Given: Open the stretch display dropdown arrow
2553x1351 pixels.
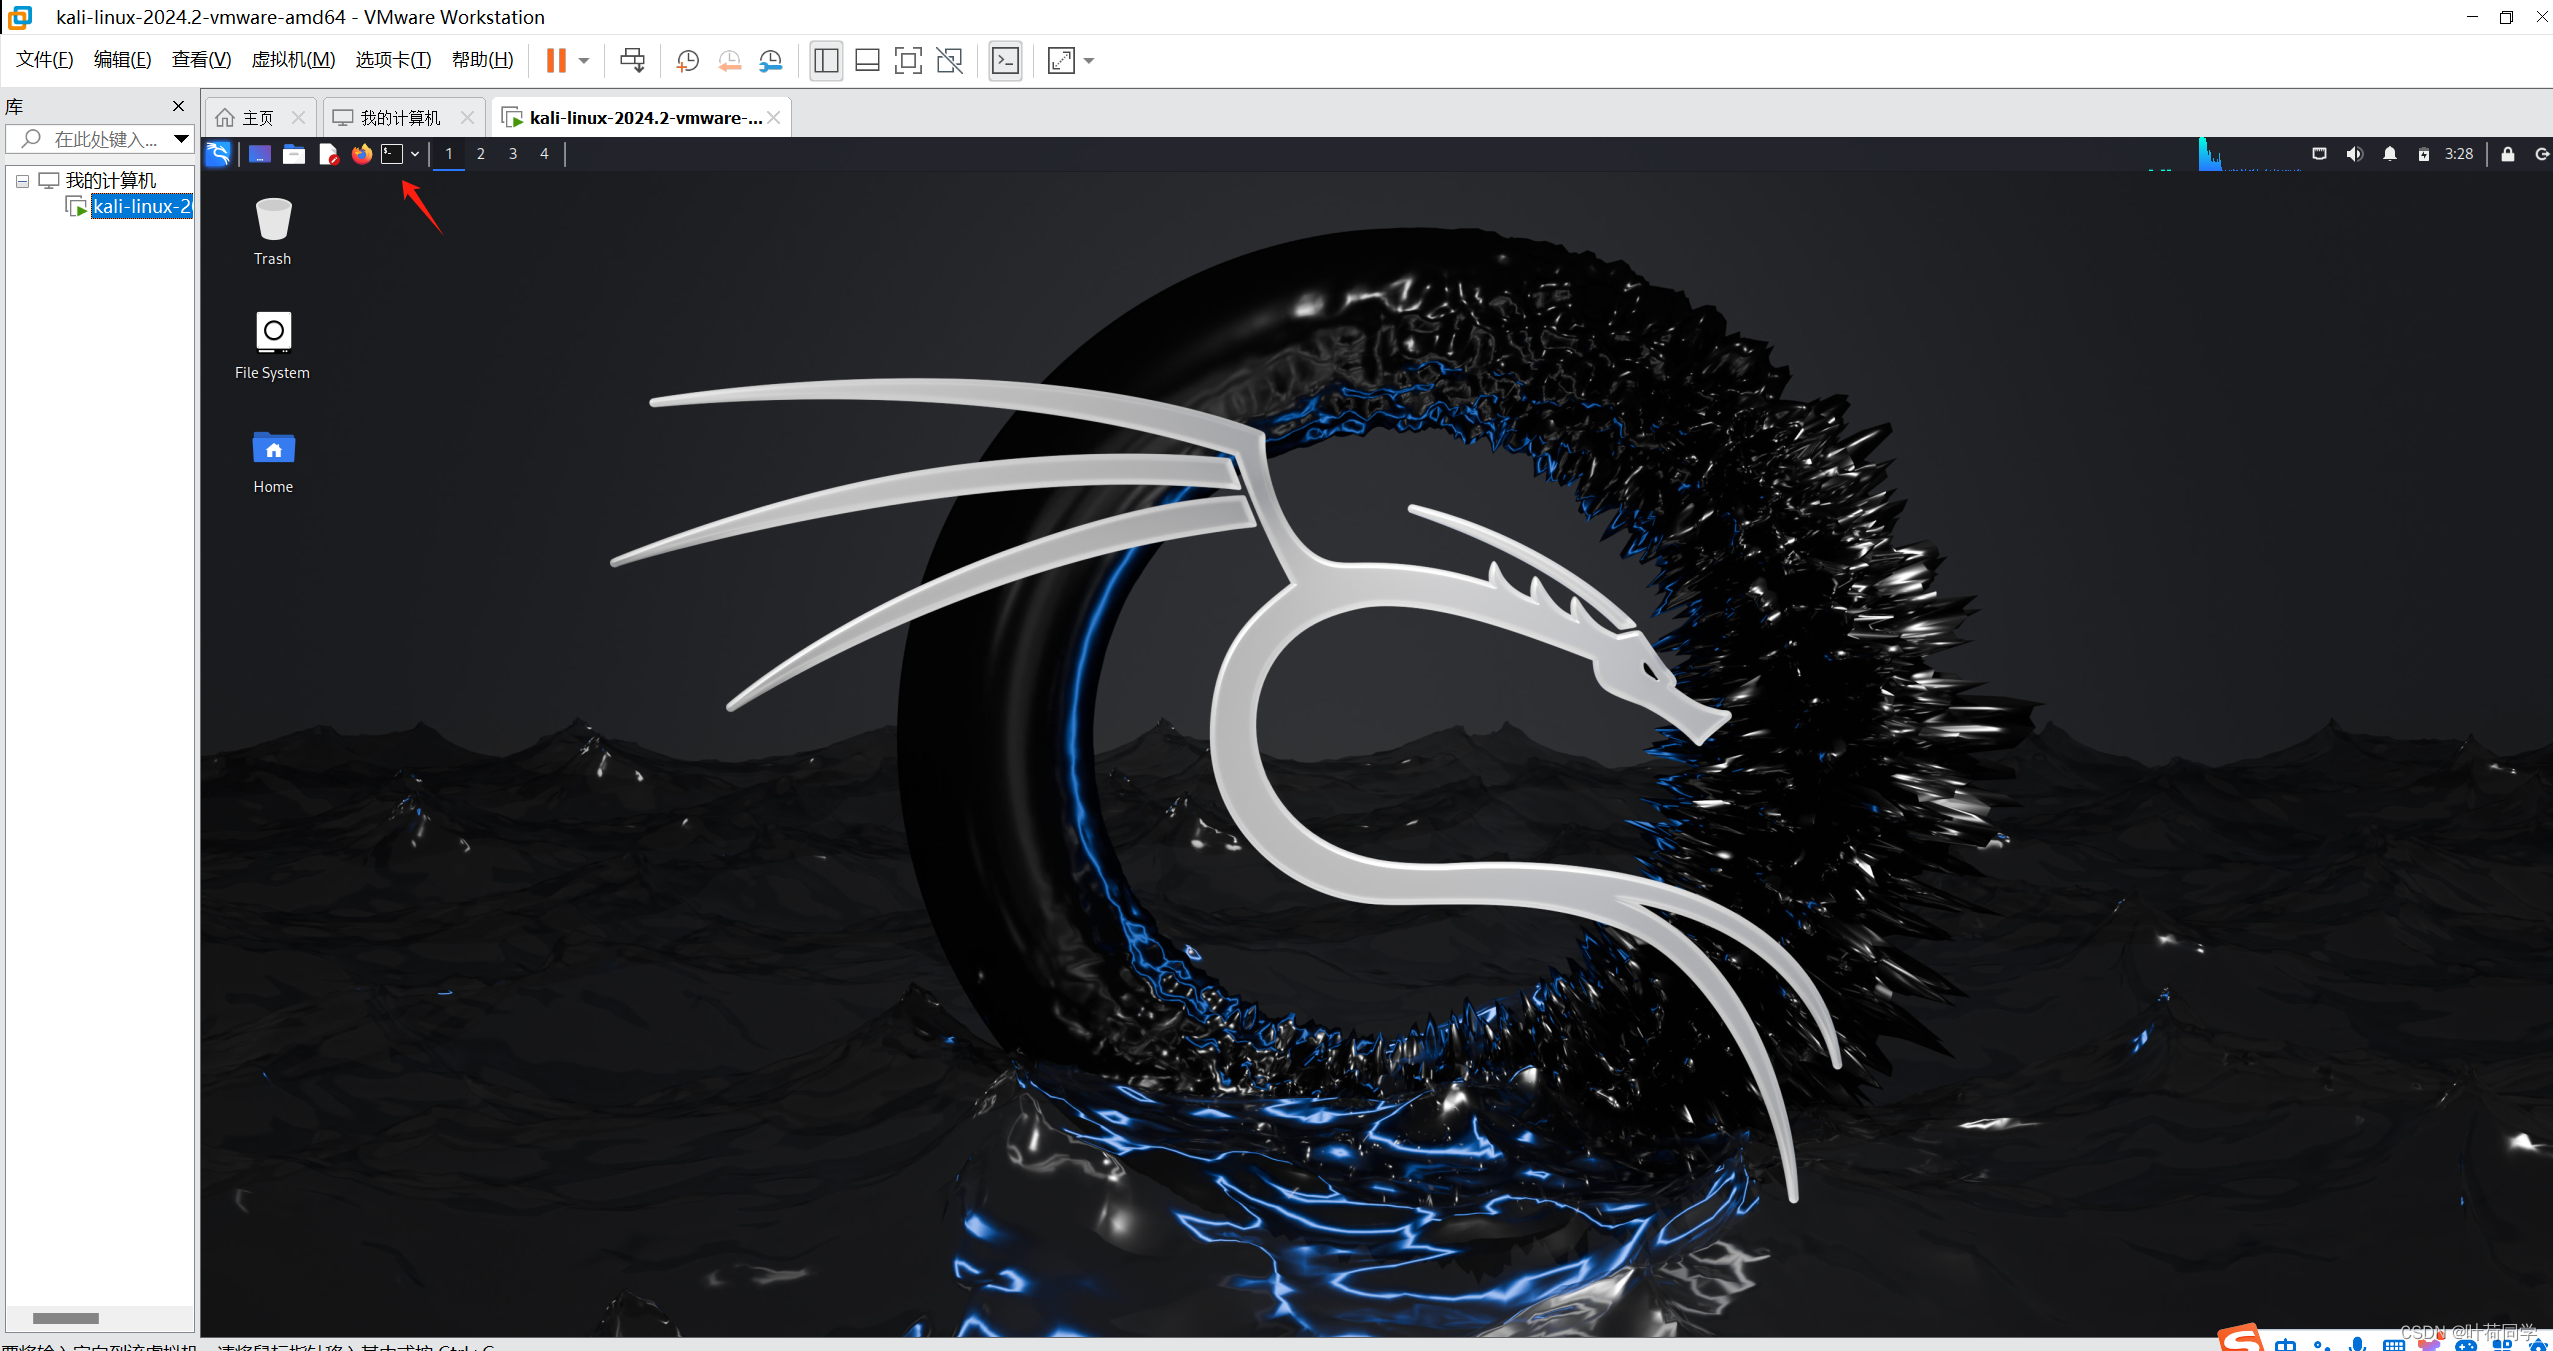Looking at the screenshot, I should [x=1089, y=61].
